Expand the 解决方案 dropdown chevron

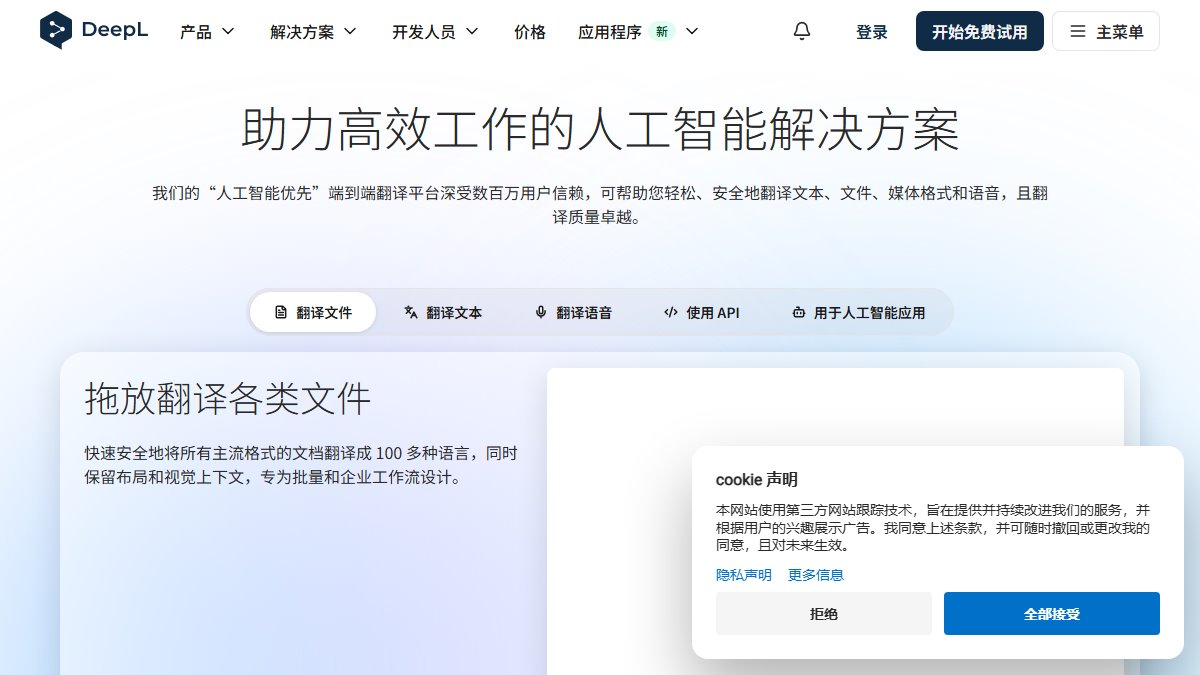click(350, 31)
